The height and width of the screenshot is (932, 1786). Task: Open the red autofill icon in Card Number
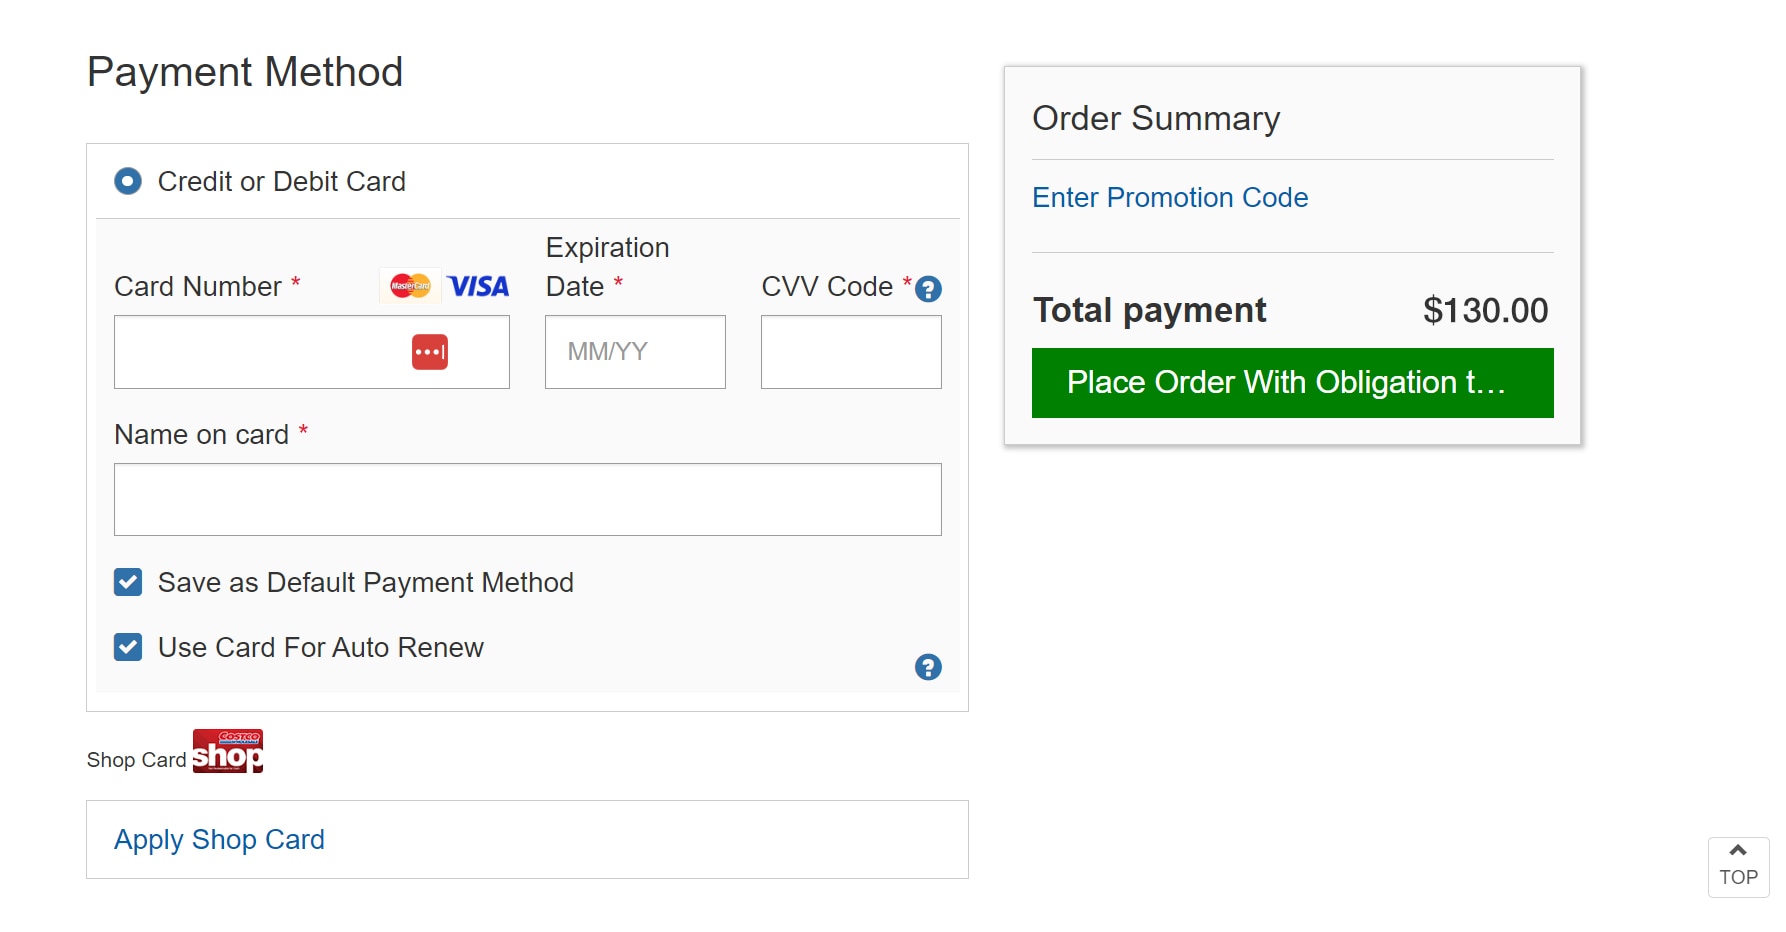[430, 352]
